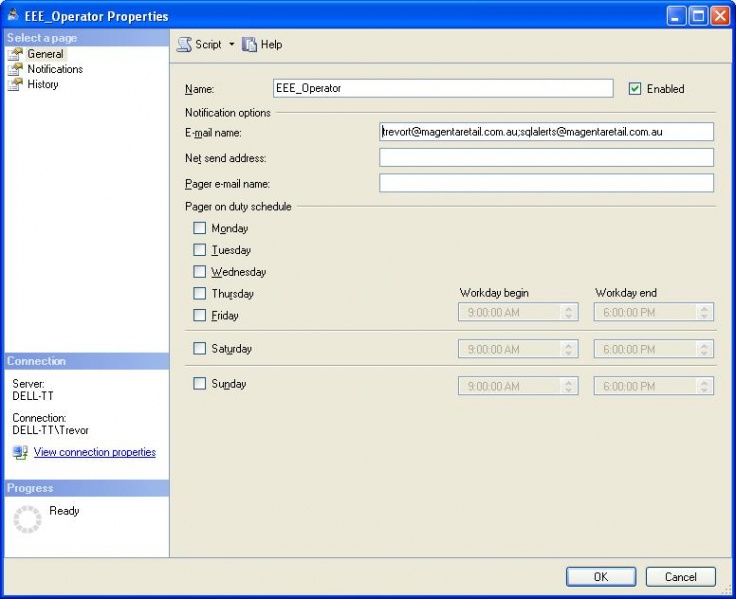Click the Notifications page icon
The height and width of the screenshot is (599, 736).
click(15, 69)
